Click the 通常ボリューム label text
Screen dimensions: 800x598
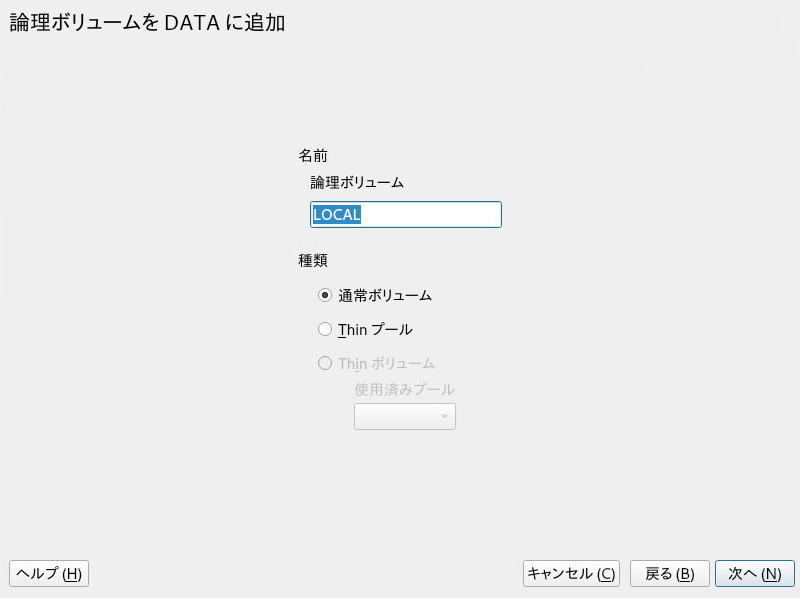pos(385,295)
